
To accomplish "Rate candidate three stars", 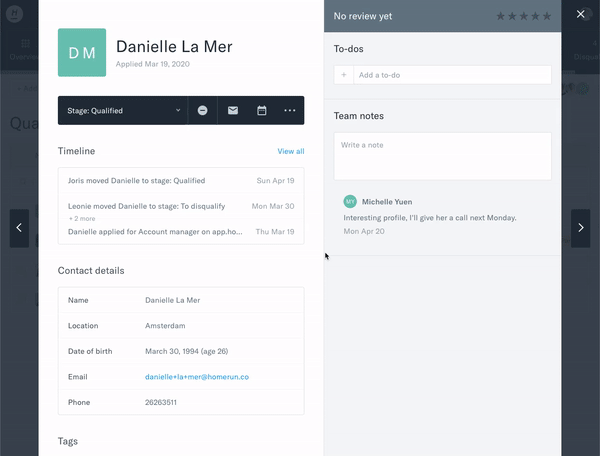I will click(524, 16).
